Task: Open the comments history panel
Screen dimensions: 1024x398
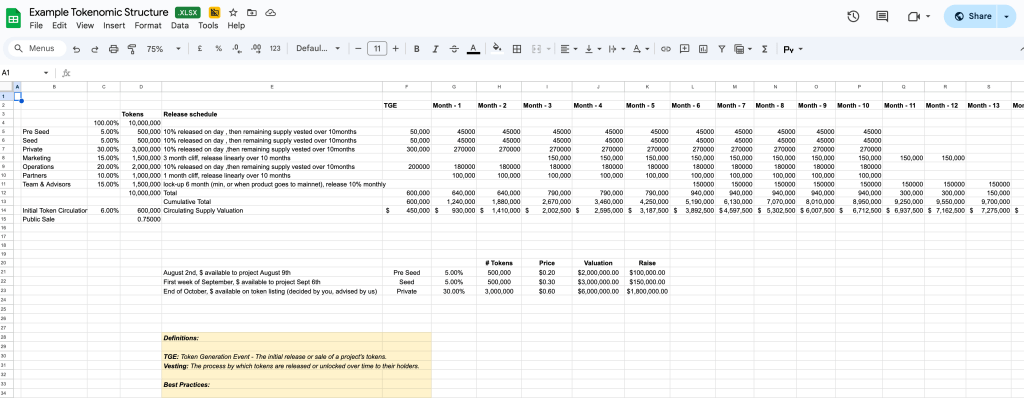Action: click(882, 16)
